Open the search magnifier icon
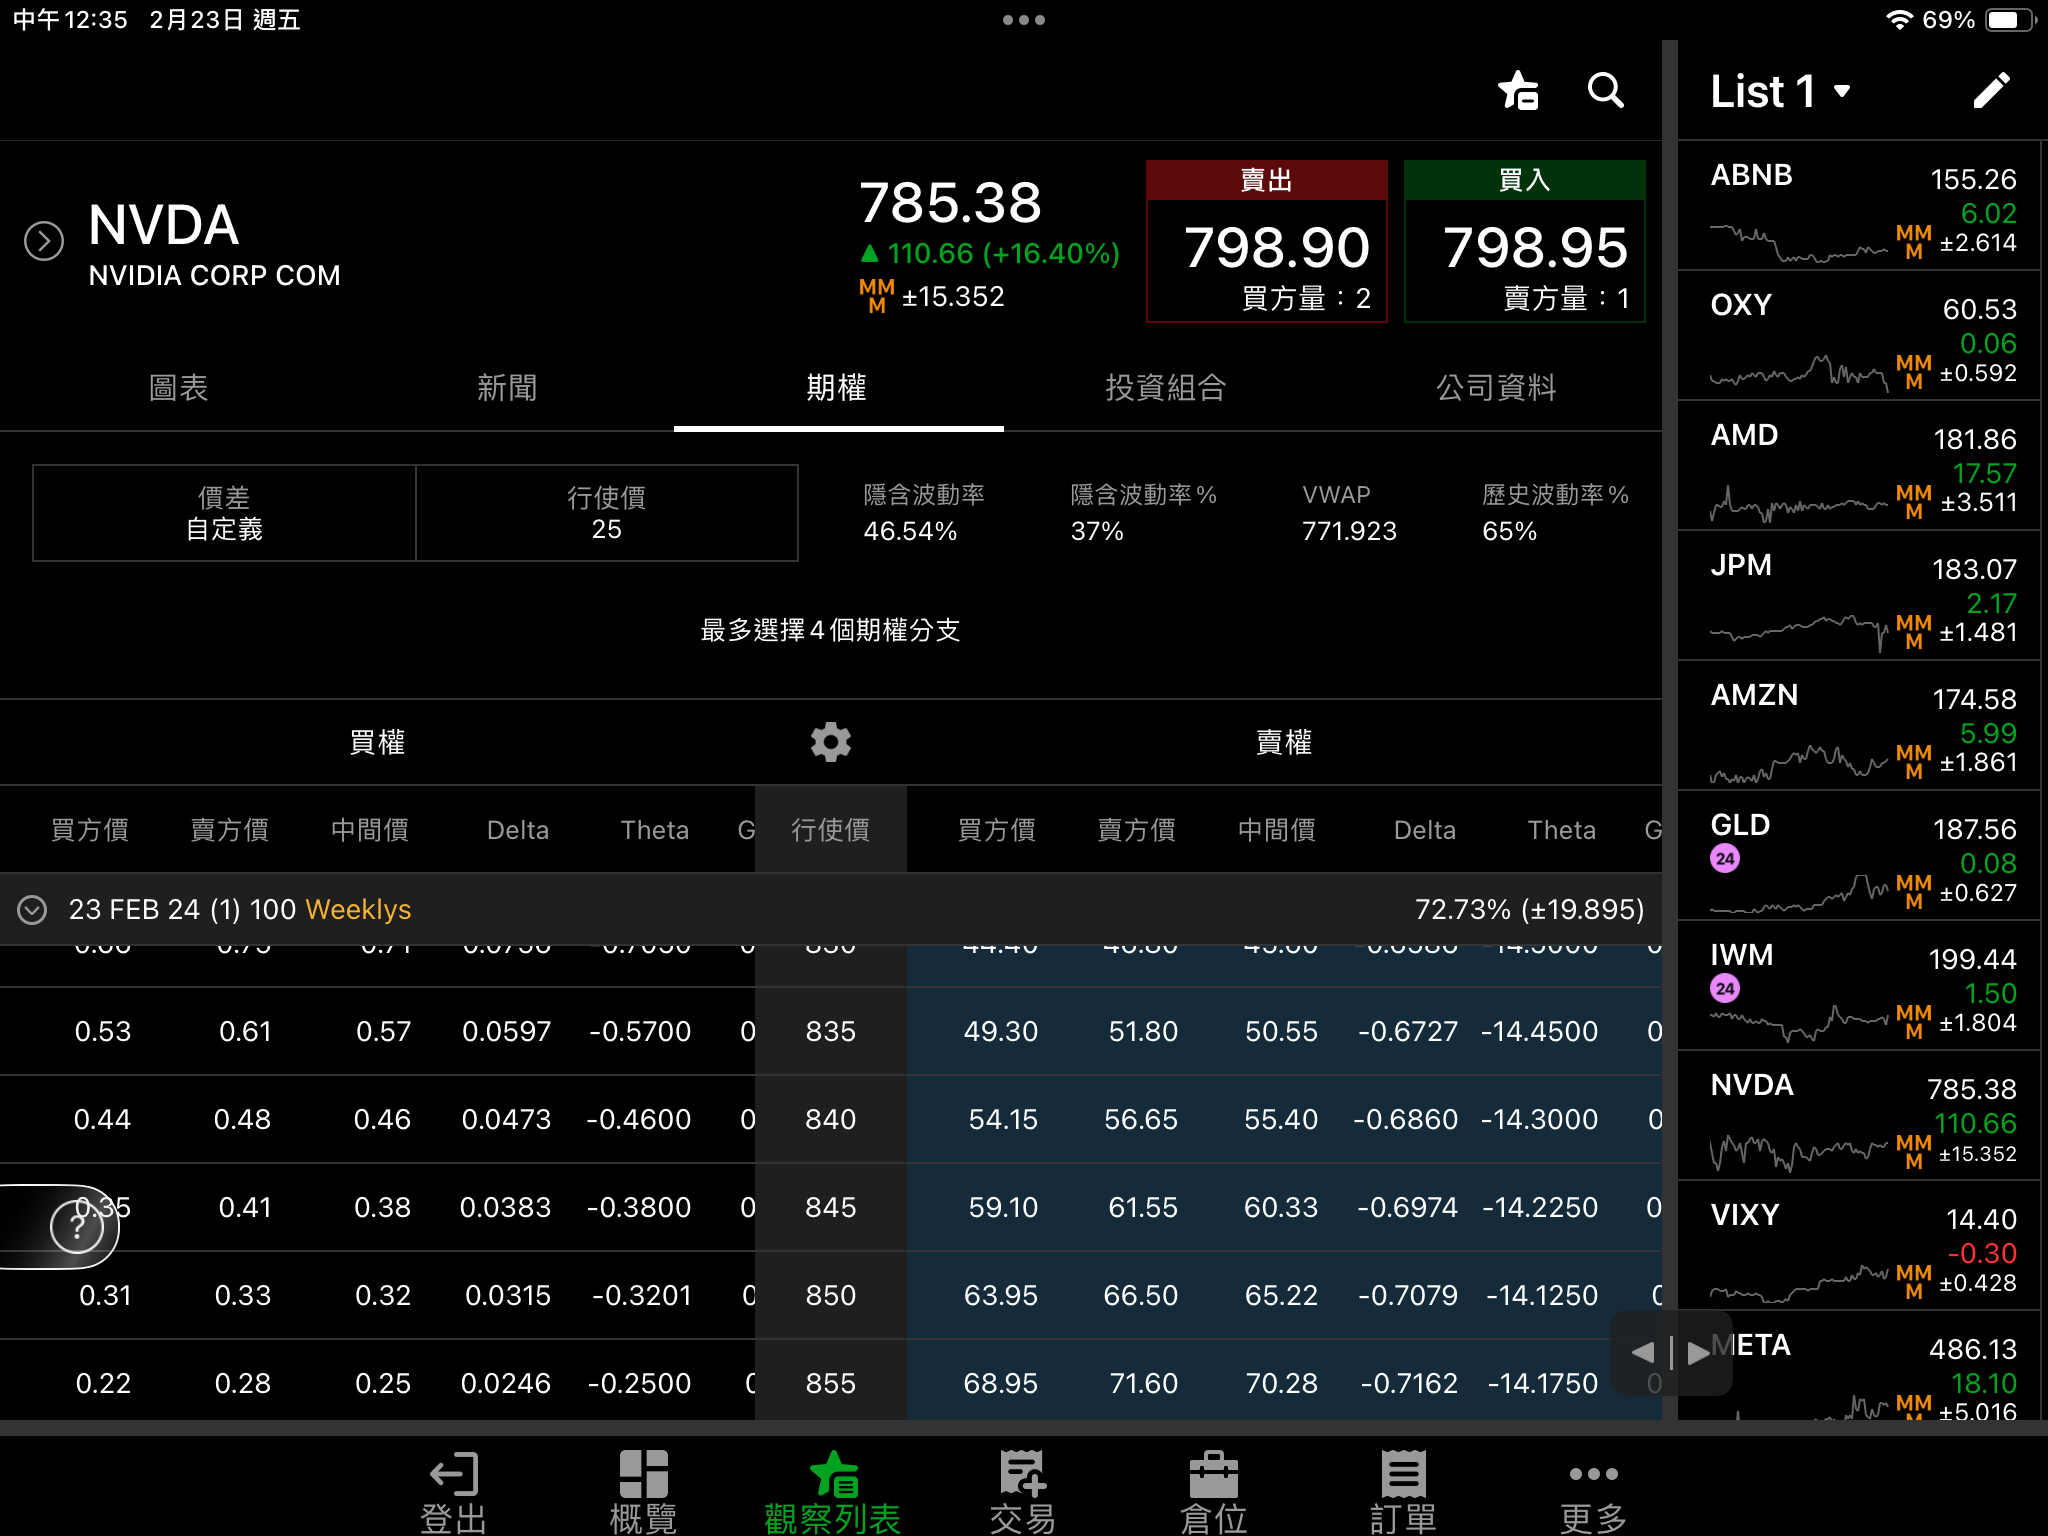 [x=1605, y=90]
